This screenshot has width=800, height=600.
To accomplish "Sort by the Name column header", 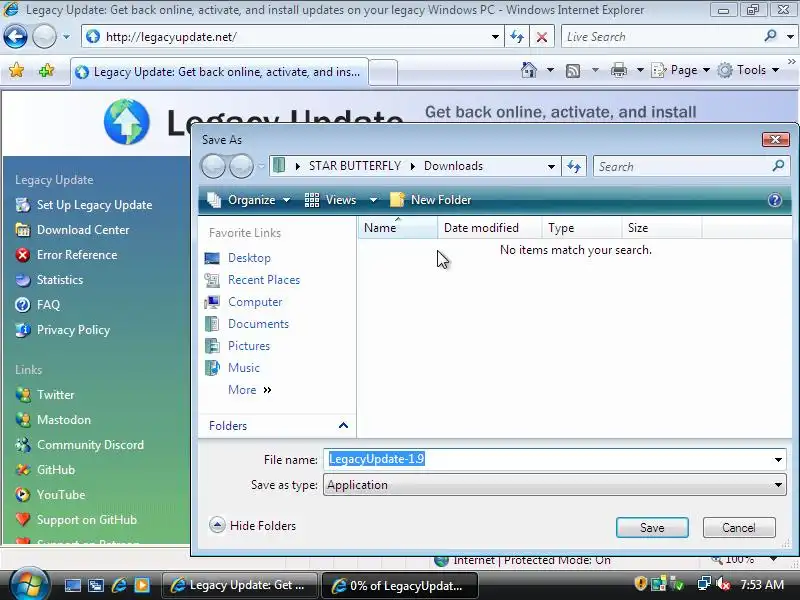I will coord(397,228).
